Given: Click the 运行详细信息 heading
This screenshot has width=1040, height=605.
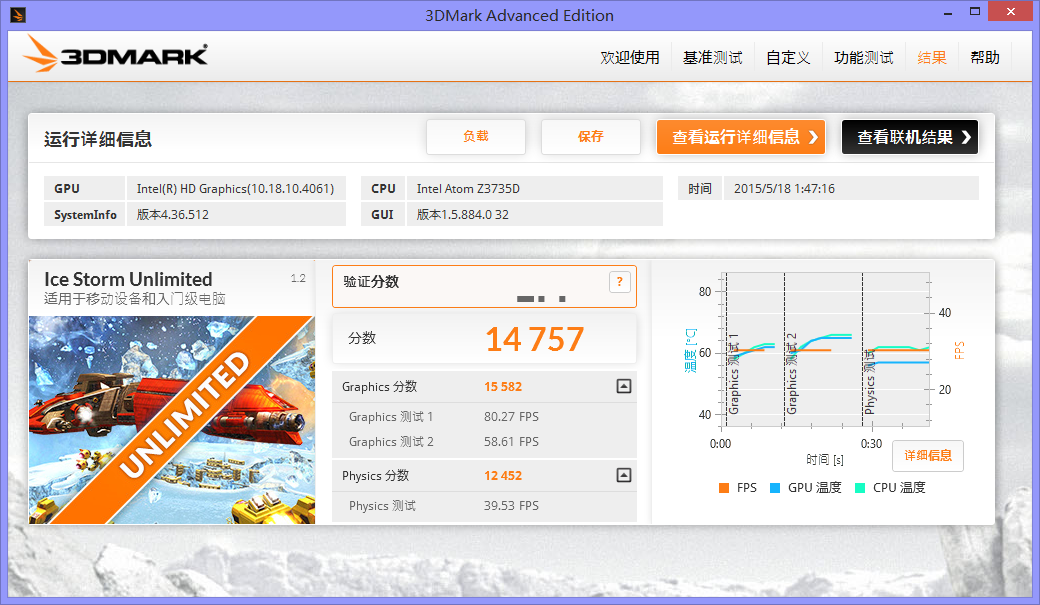Looking at the screenshot, I should click(98, 139).
